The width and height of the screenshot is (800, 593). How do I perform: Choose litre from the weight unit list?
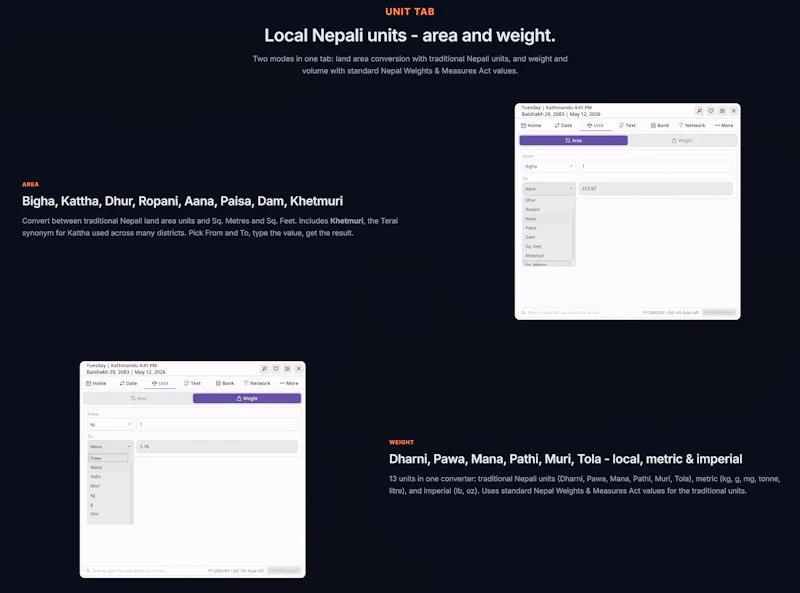[x=108, y=513]
